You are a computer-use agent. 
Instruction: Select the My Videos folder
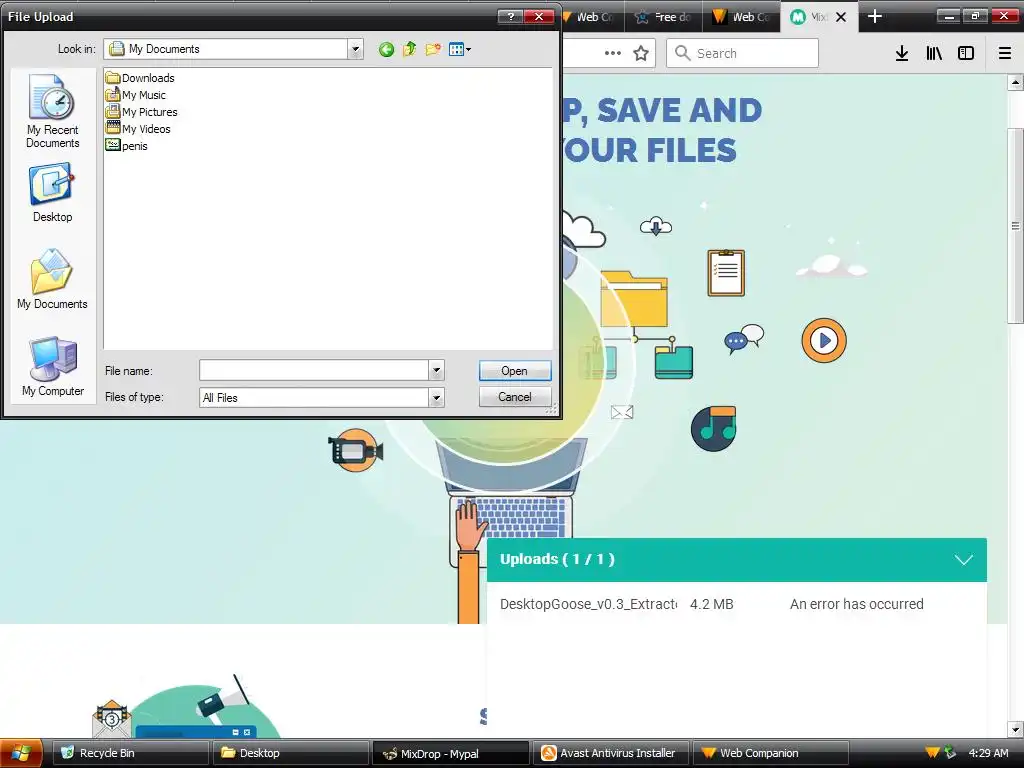click(138, 129)
